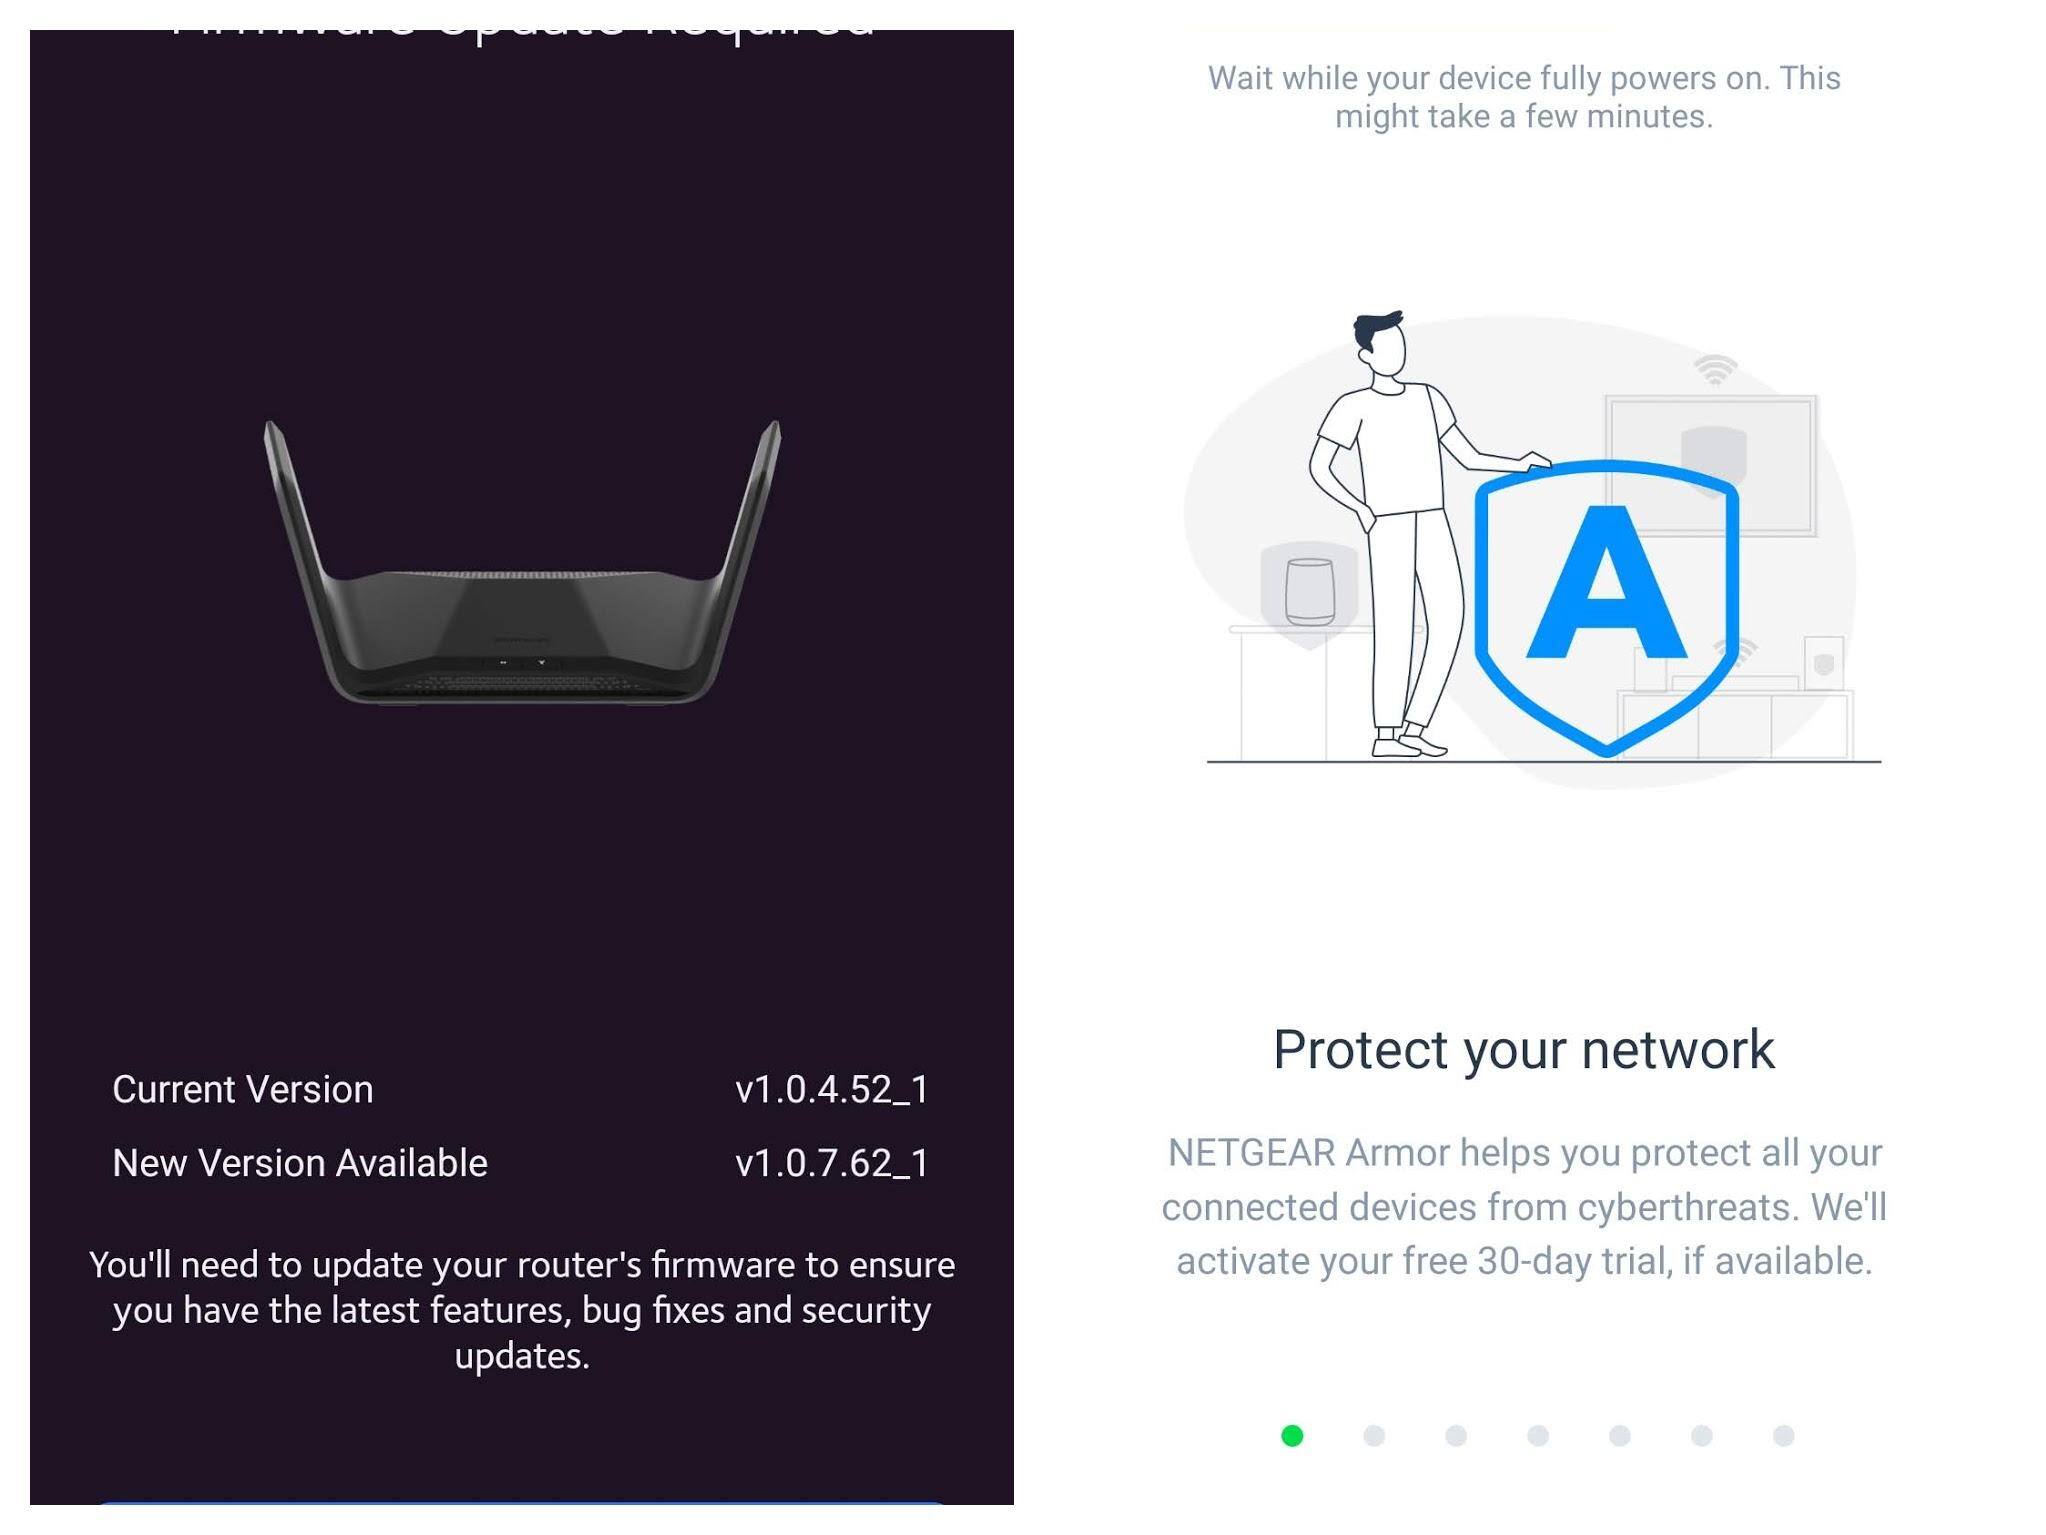Tap the new version number v1.0.7.62_1
The height and width of the screenshot is (1535, 2046).
(831, 1163)
